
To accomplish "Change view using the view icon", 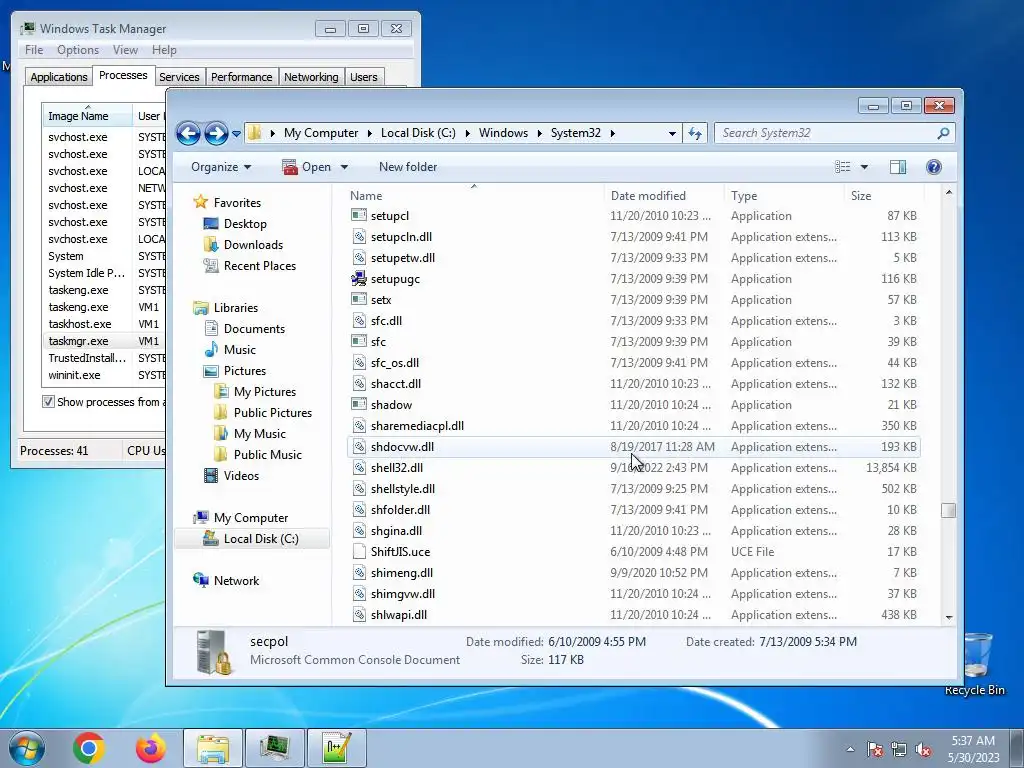I will [842, 167].
